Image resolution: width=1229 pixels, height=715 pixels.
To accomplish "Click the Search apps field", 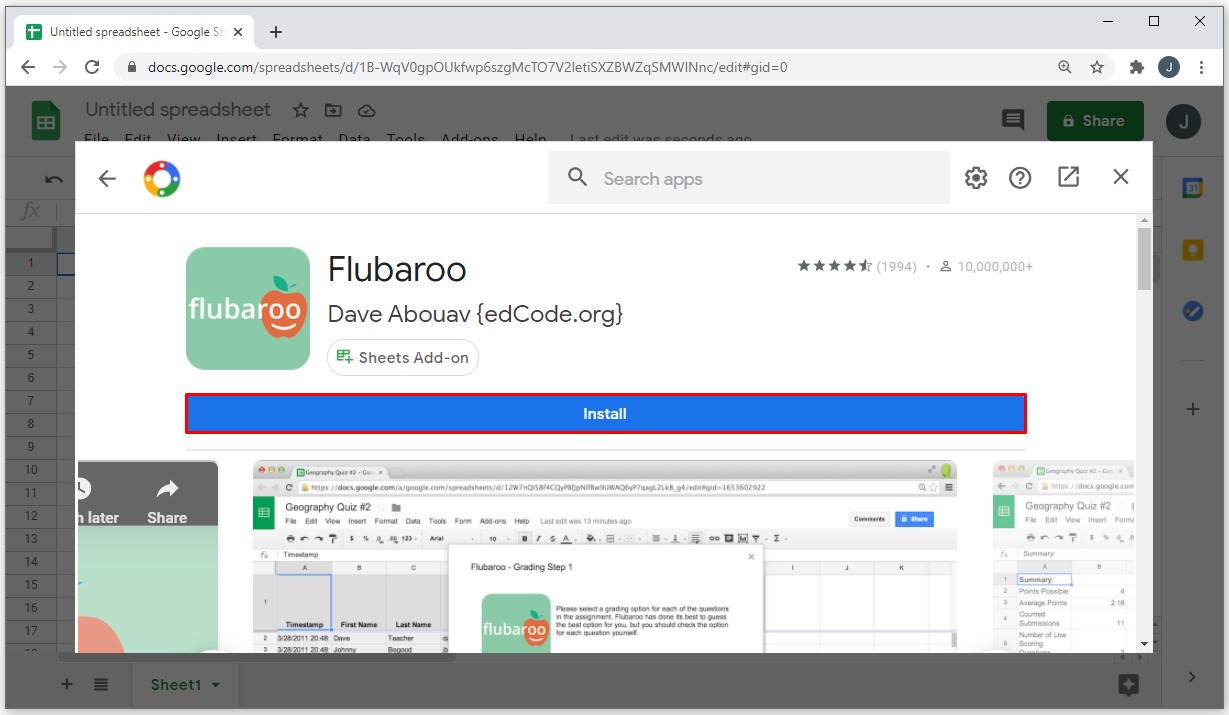I will pyautogui.click(x=750, y=179).
